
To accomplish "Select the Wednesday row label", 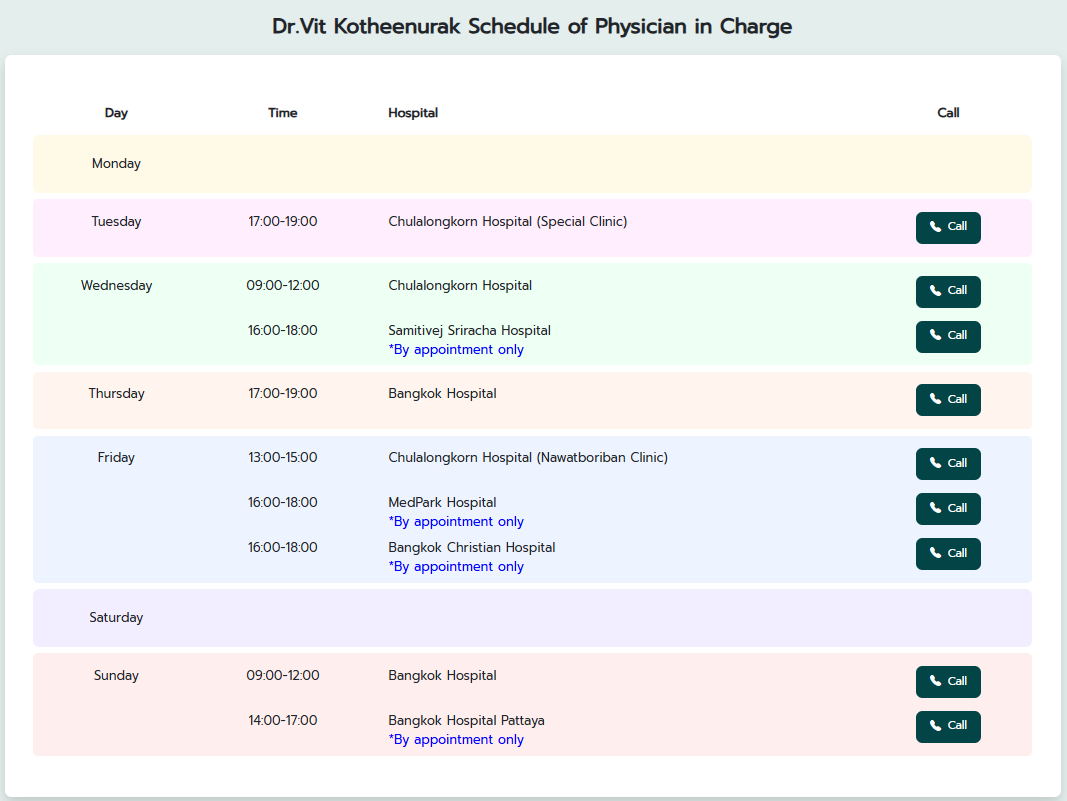I will click(116, 285).
